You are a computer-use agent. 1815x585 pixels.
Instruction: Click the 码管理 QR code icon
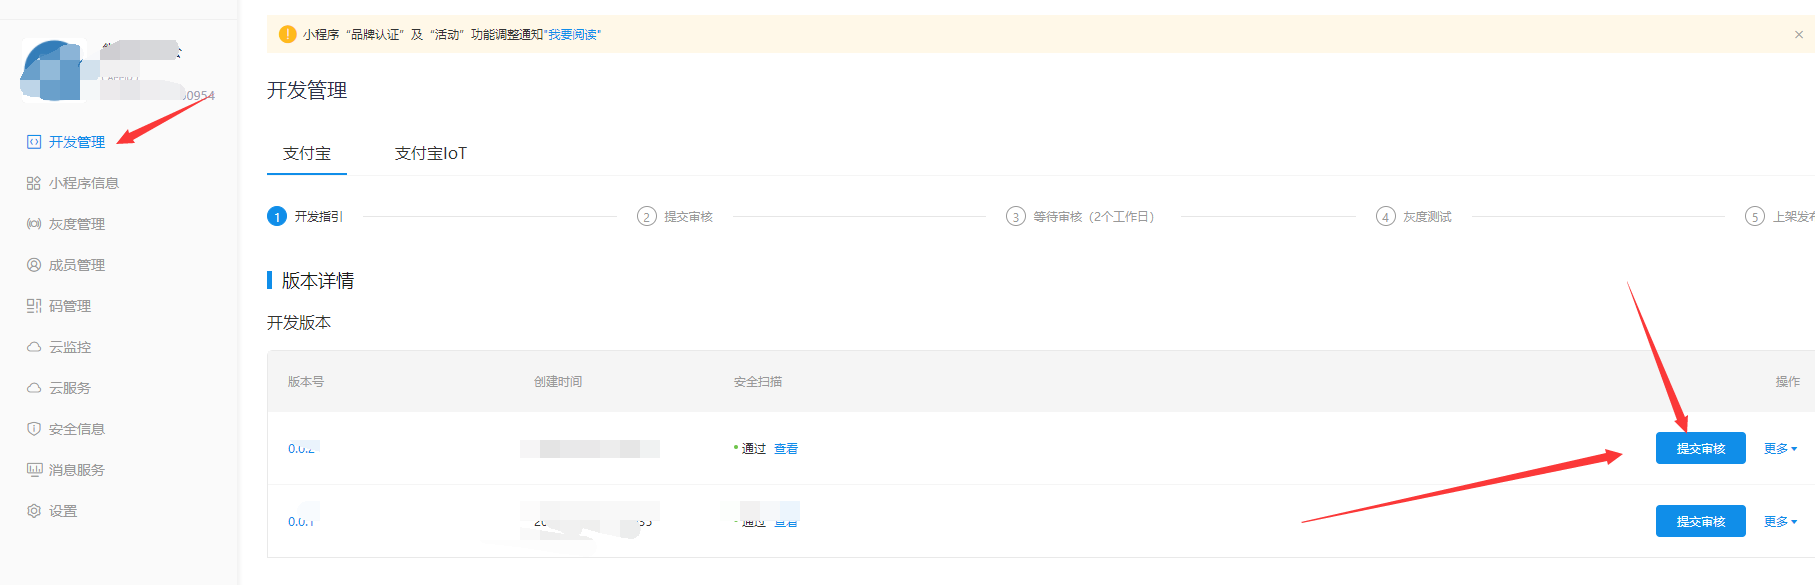[34, 306]
